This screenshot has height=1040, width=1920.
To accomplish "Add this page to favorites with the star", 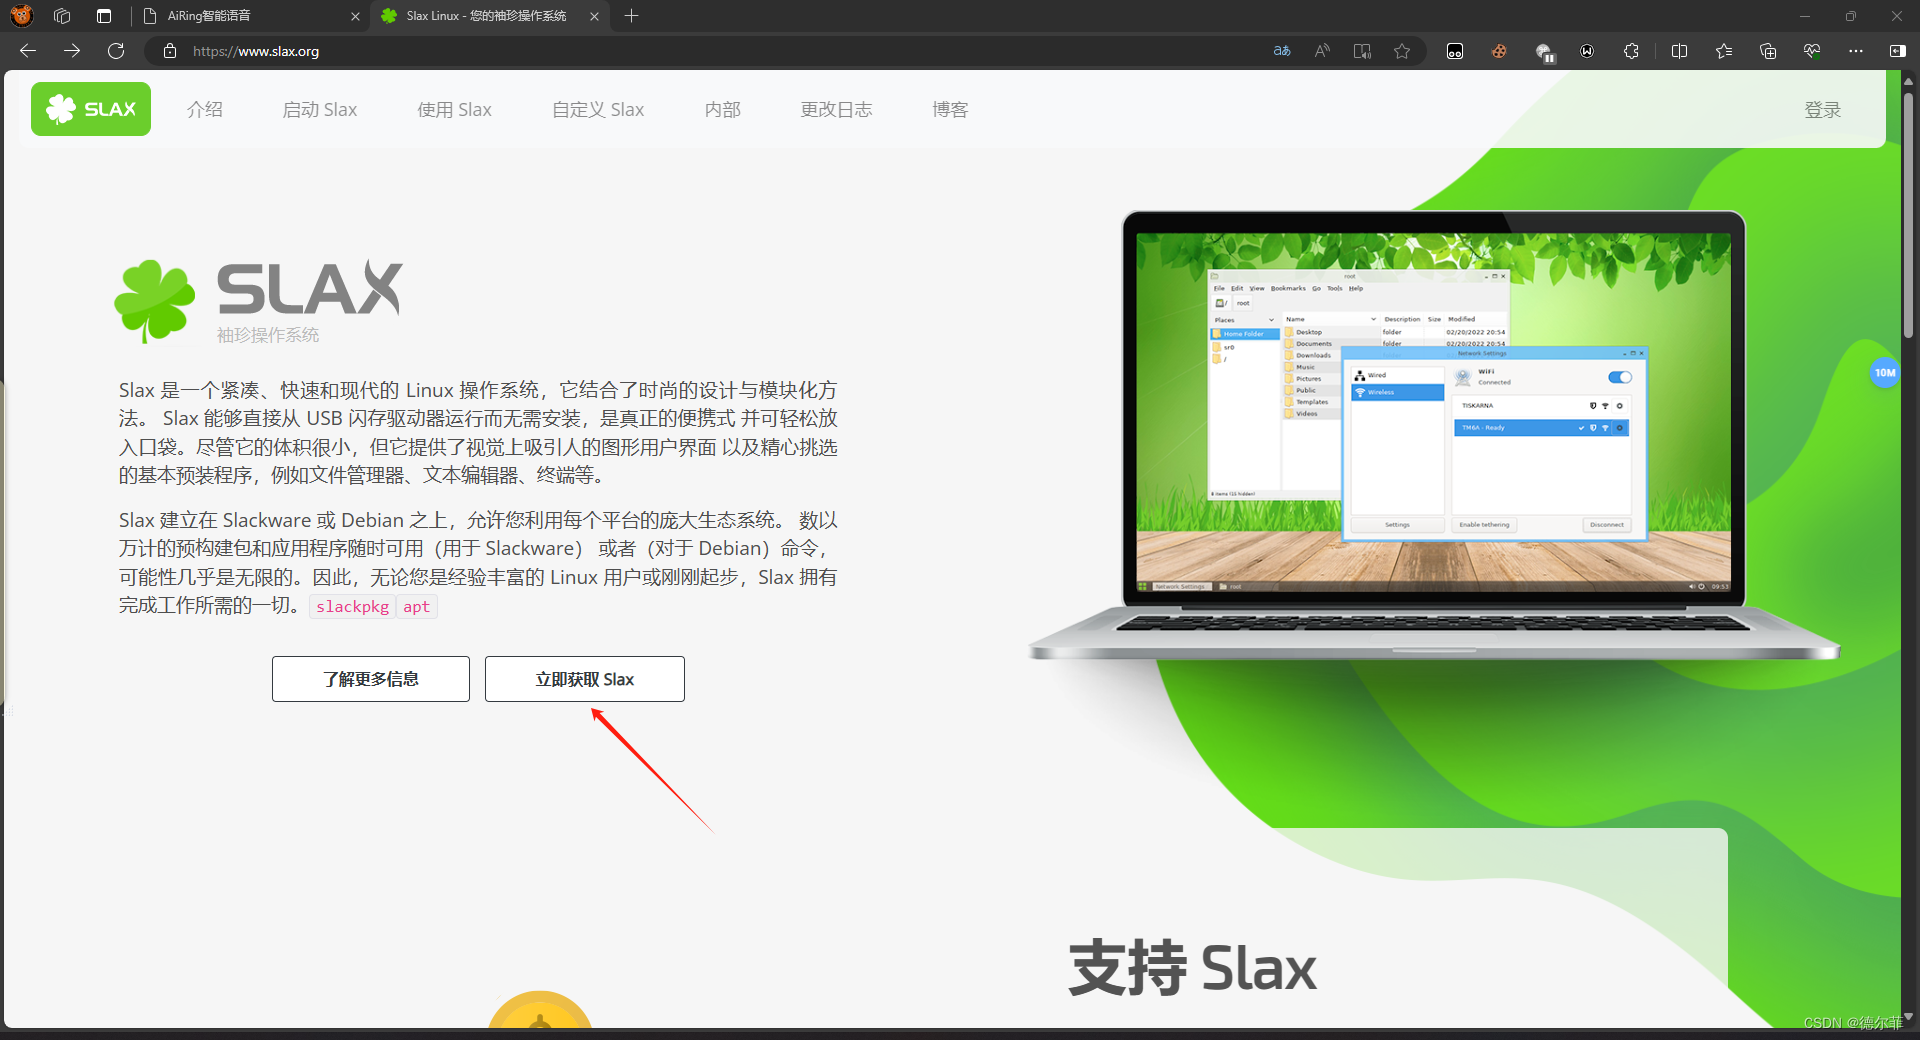I will [x=1402, y=51].
